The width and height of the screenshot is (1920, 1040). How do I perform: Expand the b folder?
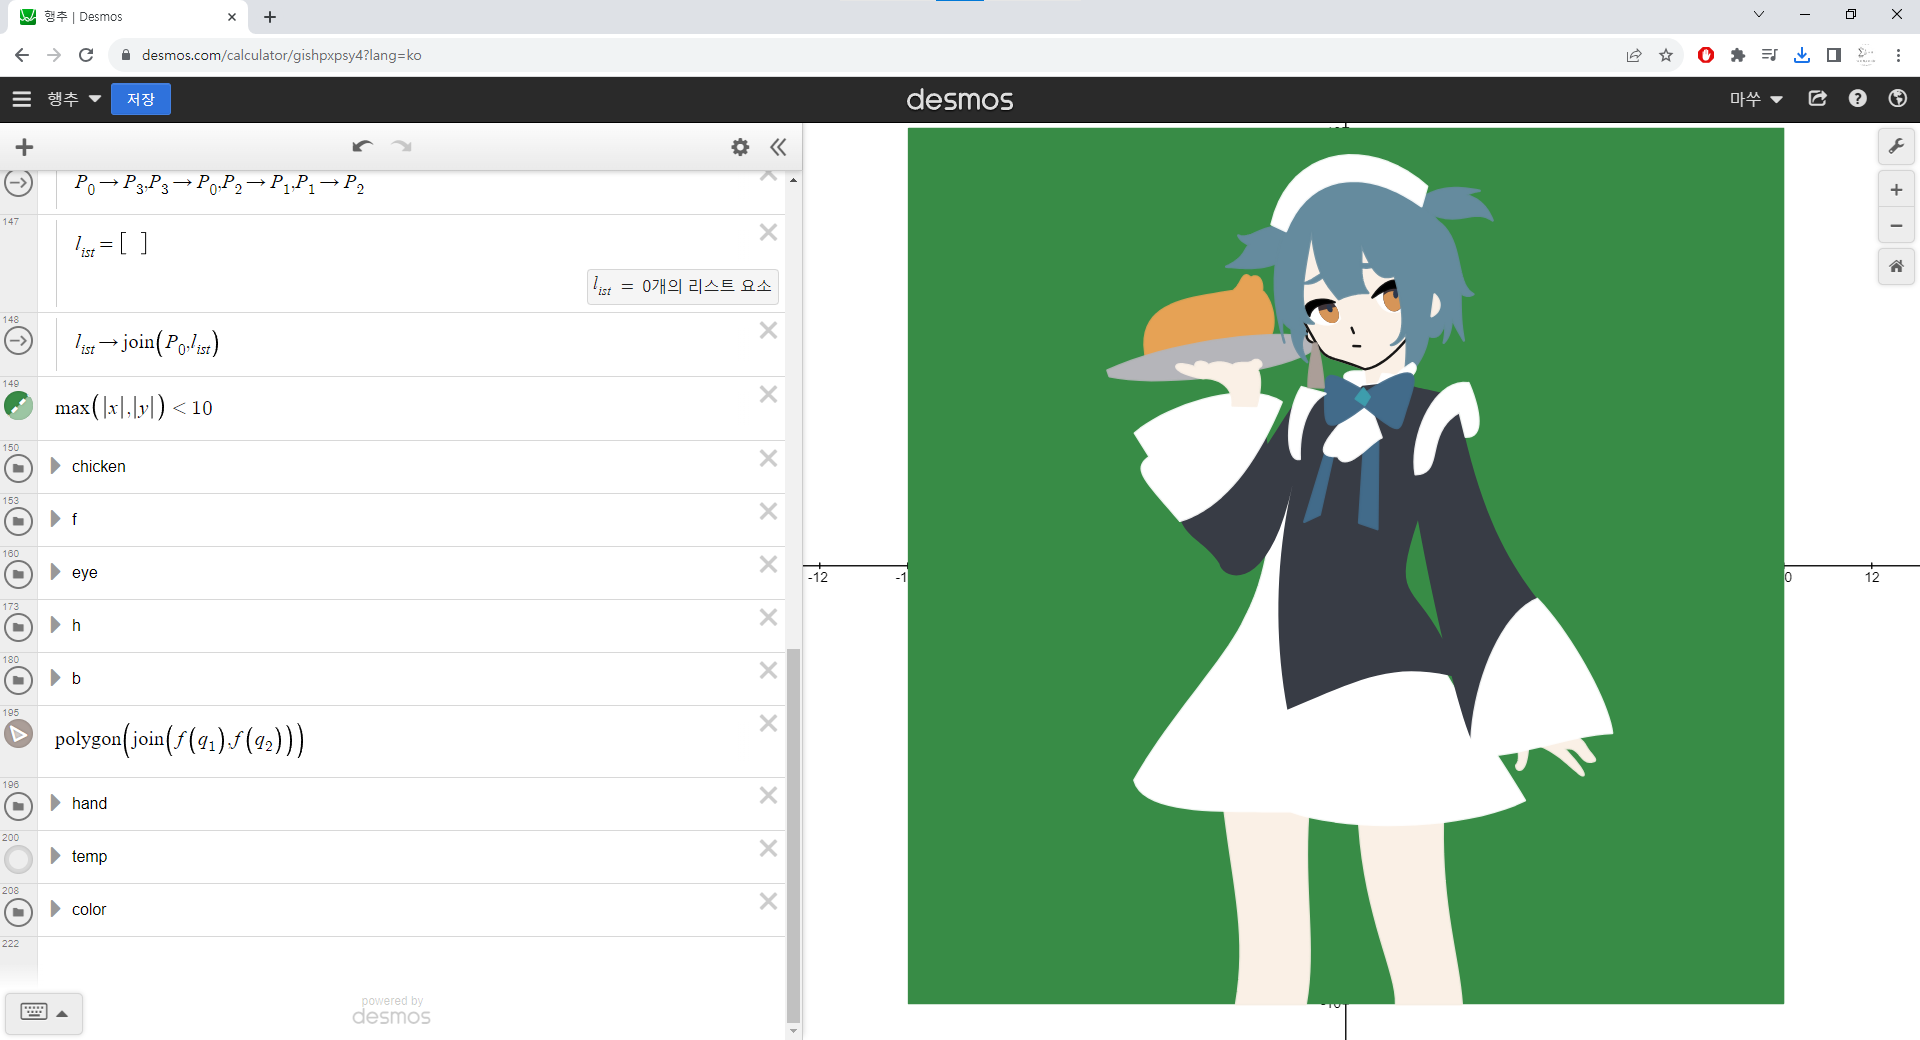(x=56, y=678)
